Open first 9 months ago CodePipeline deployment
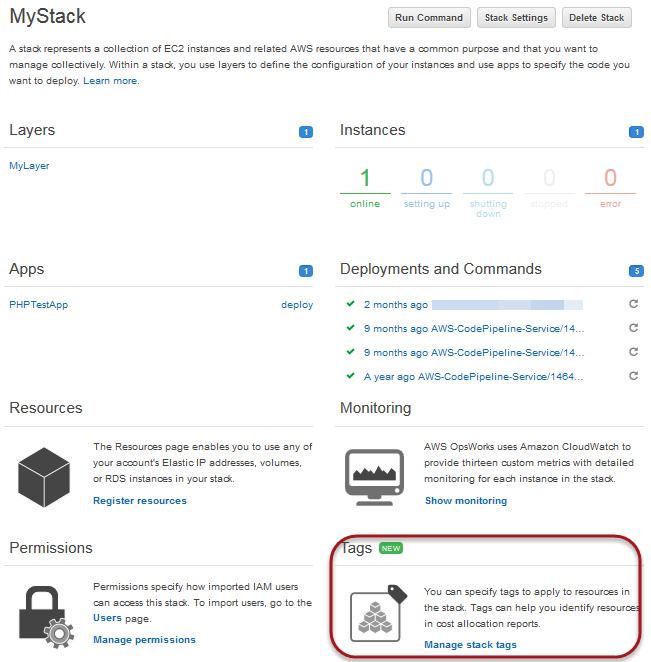 click(x=474, y=328)
